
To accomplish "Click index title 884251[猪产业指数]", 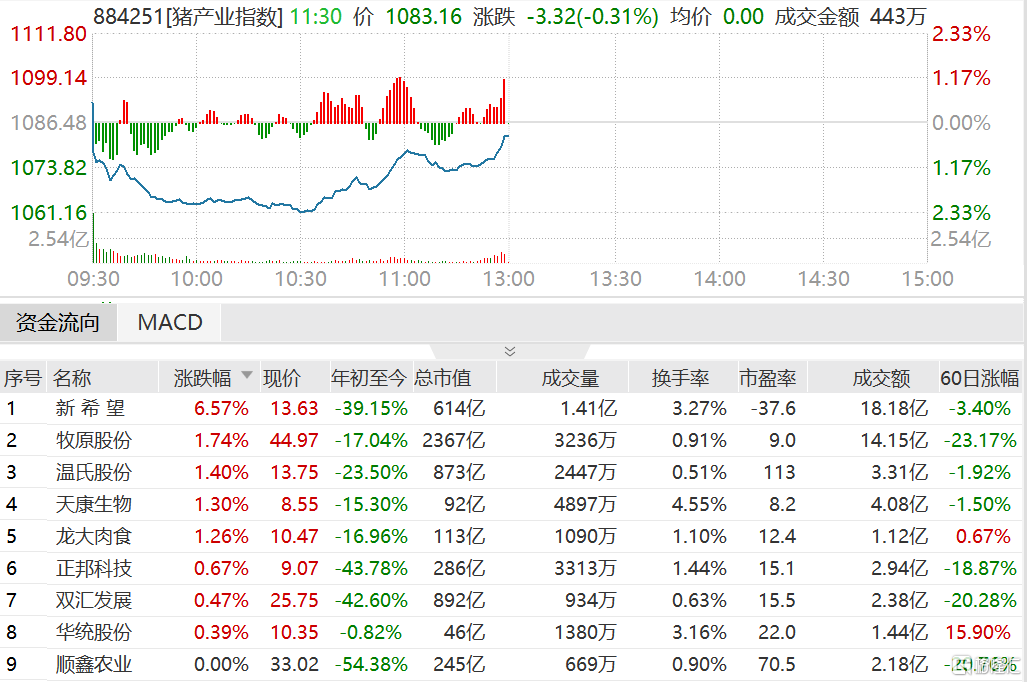I will tap(188, 16).
